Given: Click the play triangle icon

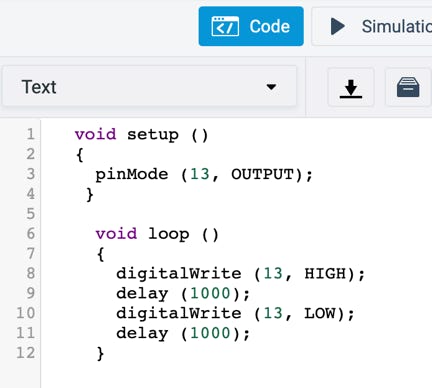Looking at the screenshot, I should click(x=337, y=26).
